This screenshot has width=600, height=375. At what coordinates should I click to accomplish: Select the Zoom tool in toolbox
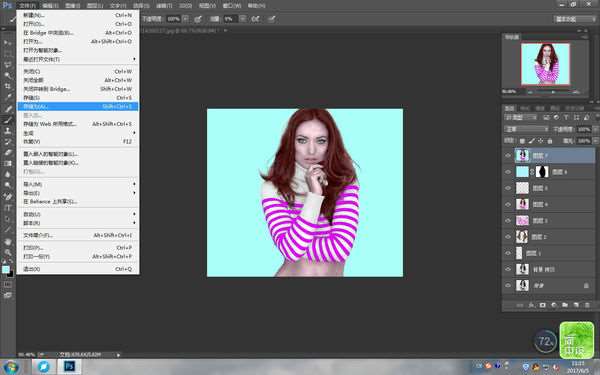(8, 253)
